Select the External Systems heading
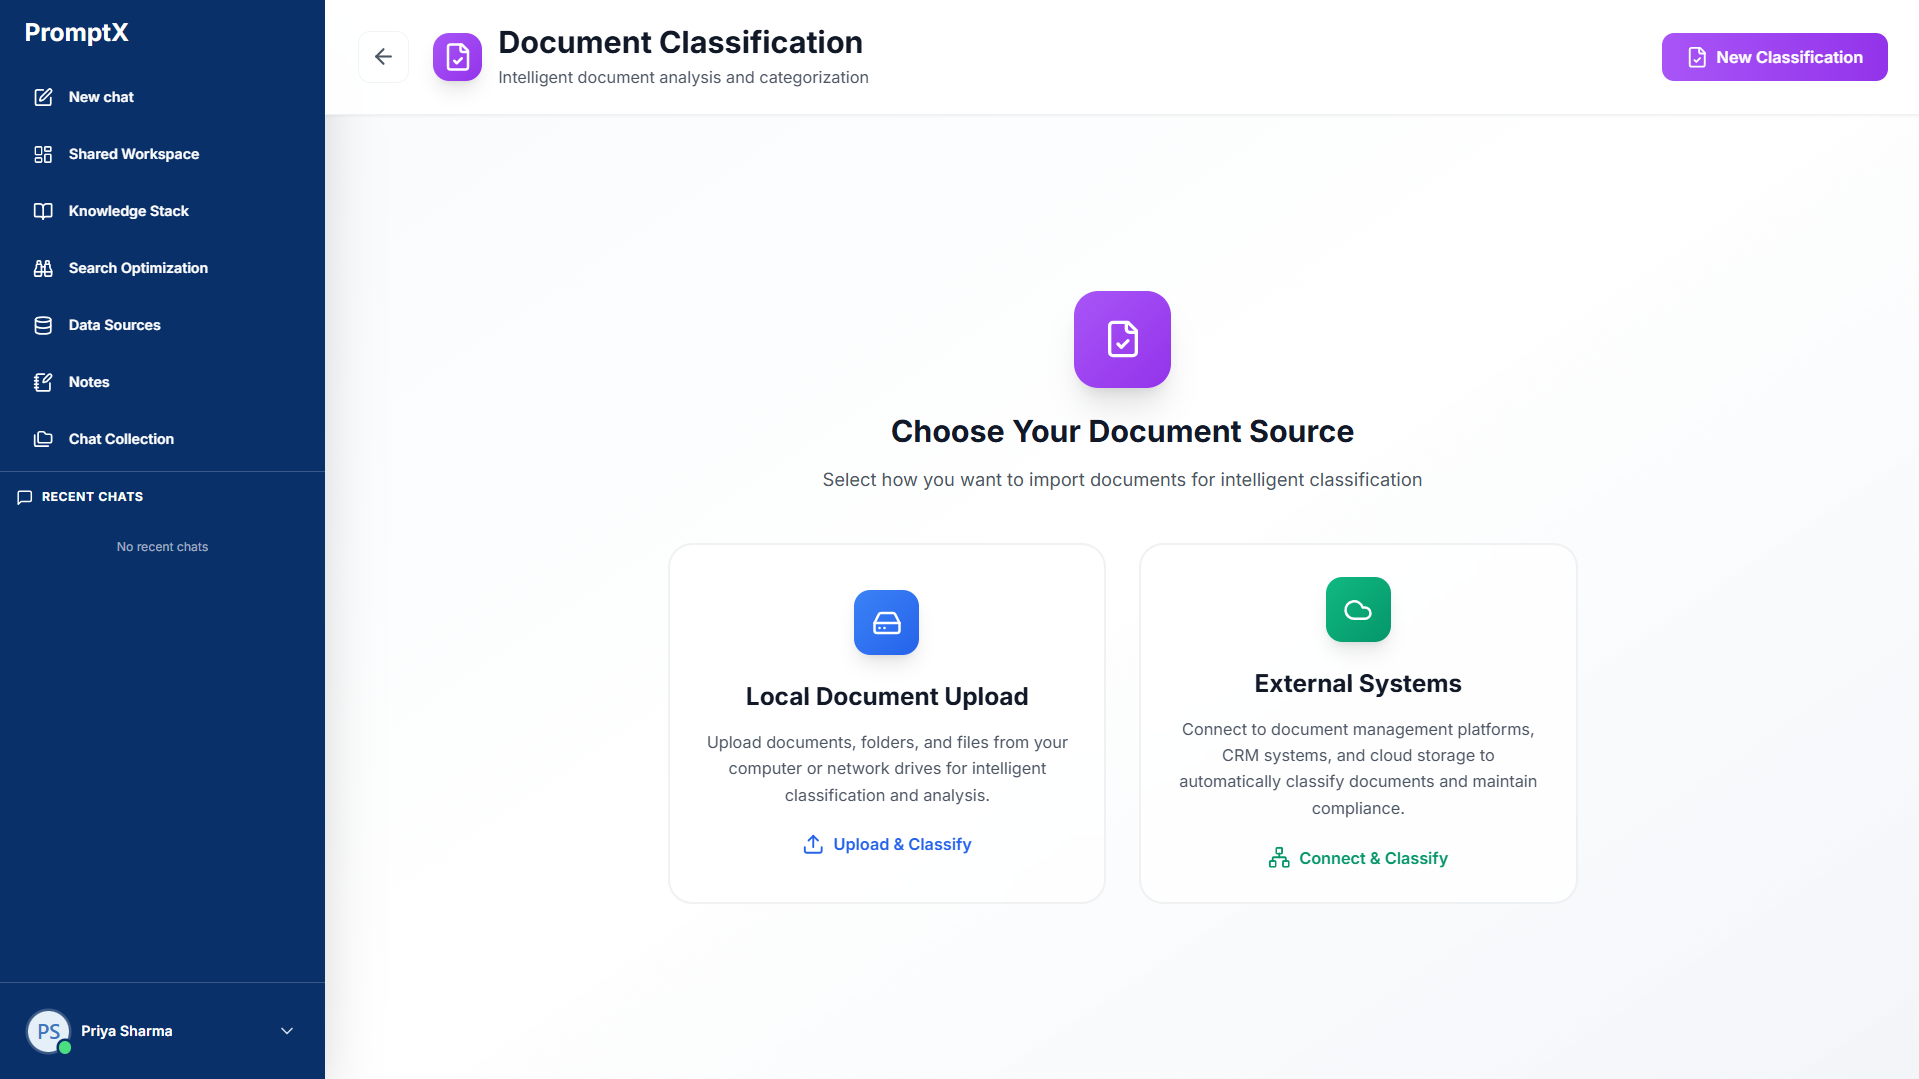The height and width of the screenshot is (1079, 1919). click(x=1358, y=683)
